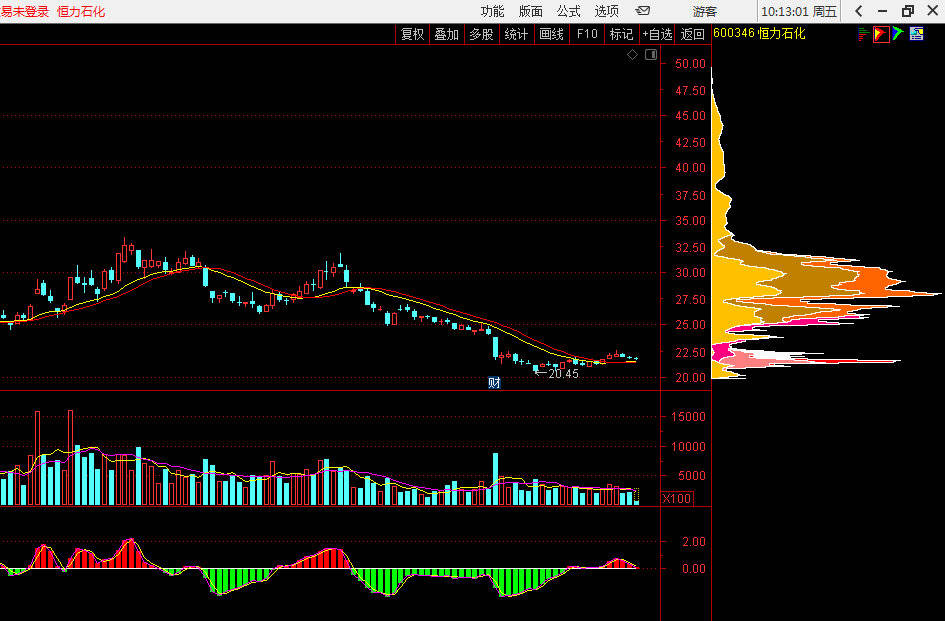The width and height of the screenshot is (945, 621).
Task: Click the 财 financial marker on chart
Action: click(494, 382)
